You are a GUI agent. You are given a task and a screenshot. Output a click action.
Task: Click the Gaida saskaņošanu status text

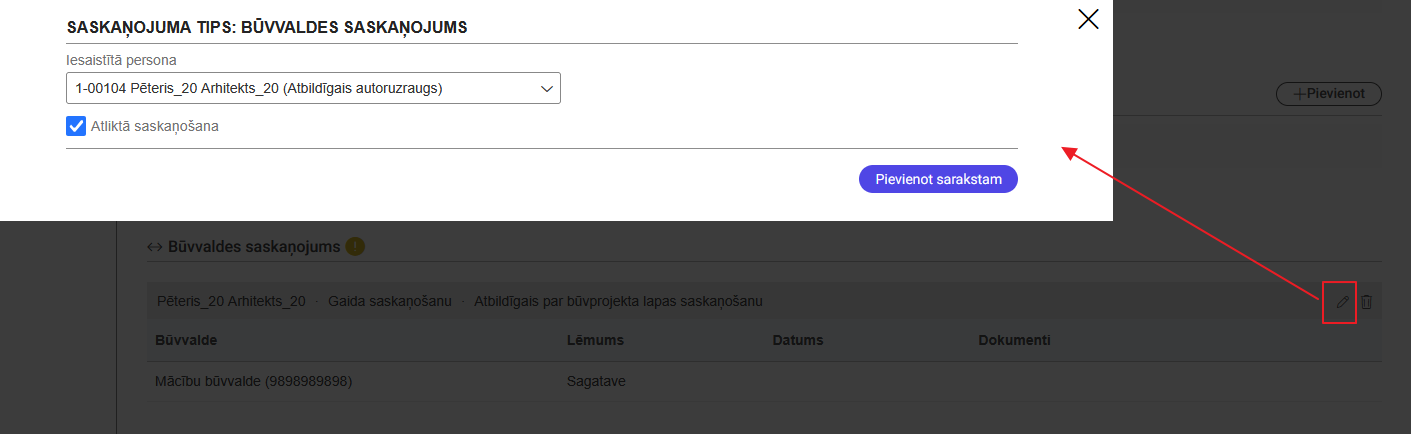[389, 301]
